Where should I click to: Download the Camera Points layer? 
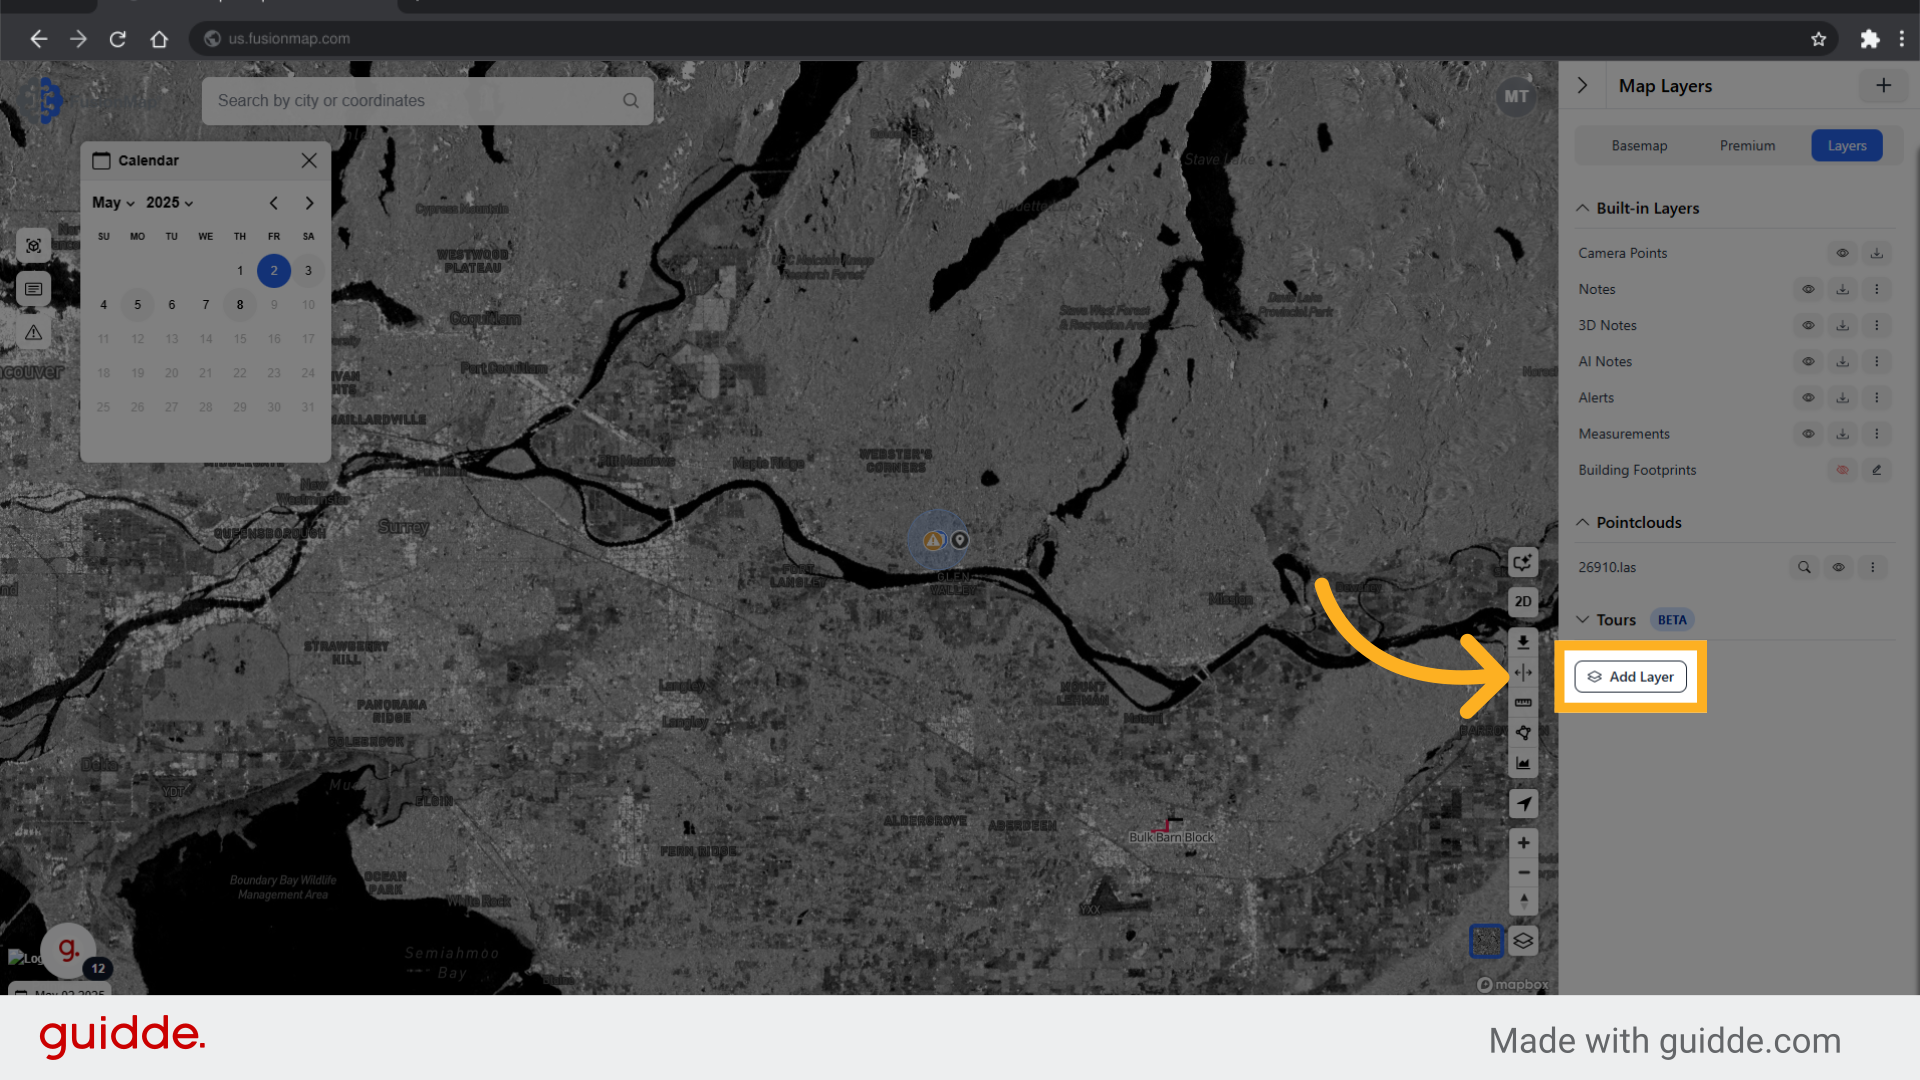coord(1876,253)
